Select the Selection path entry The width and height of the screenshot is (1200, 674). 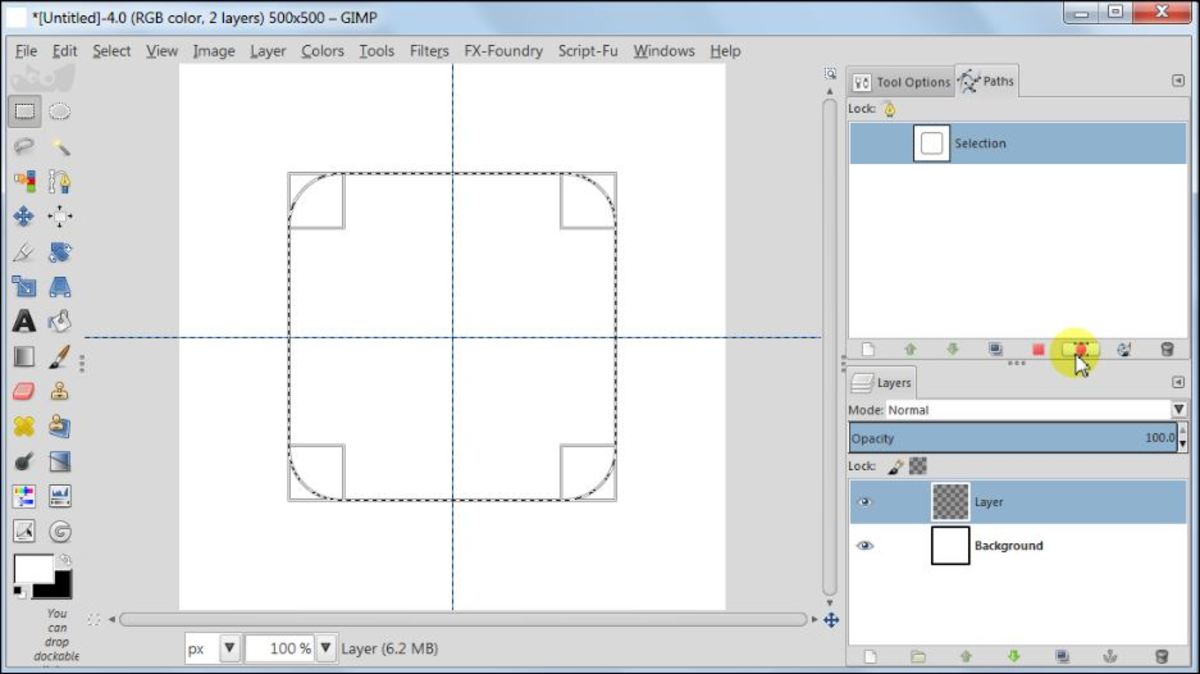[x=1017, y=144]
